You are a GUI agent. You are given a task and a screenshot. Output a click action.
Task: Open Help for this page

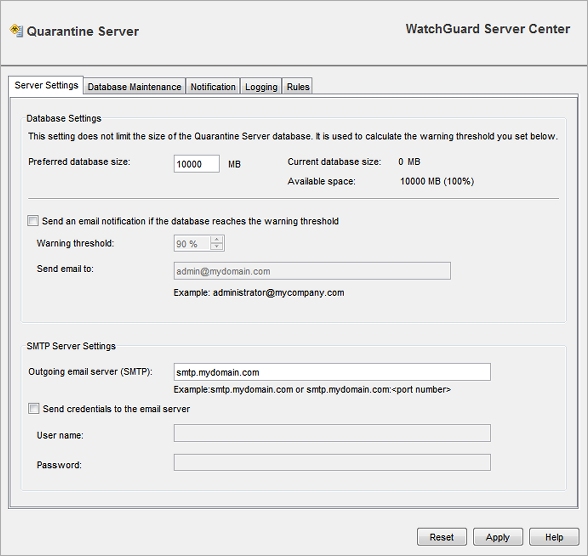pos(554,537)
